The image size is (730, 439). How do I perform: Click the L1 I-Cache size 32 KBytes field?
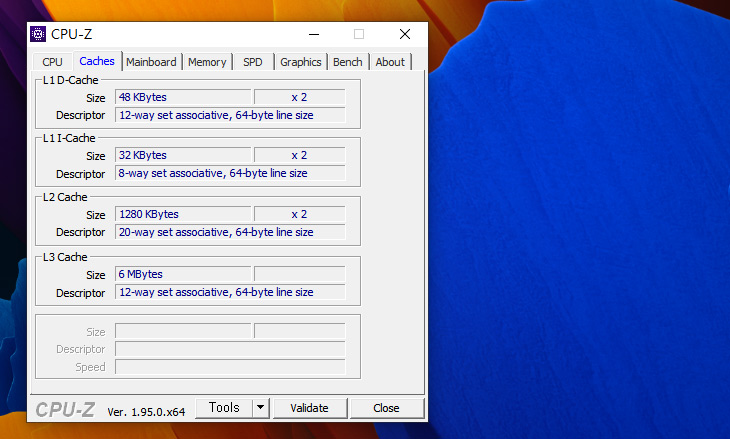183,155
